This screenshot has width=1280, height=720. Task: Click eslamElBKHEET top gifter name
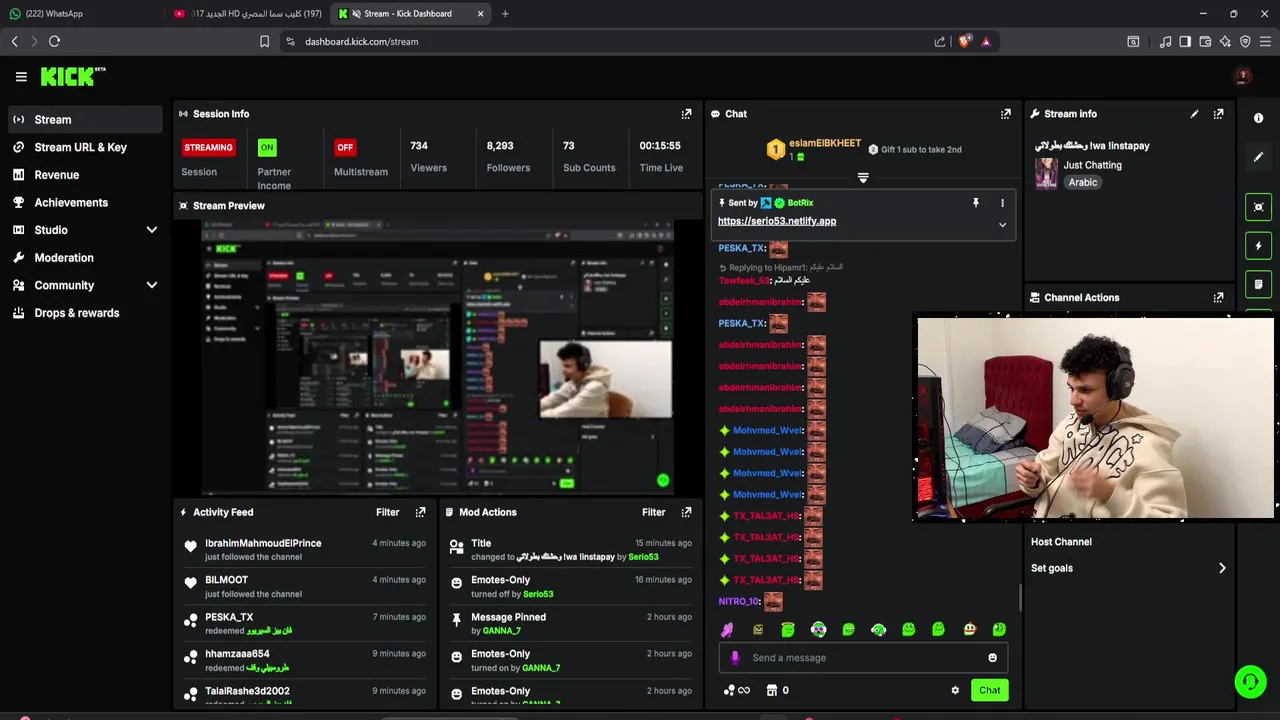click(825, 143)
